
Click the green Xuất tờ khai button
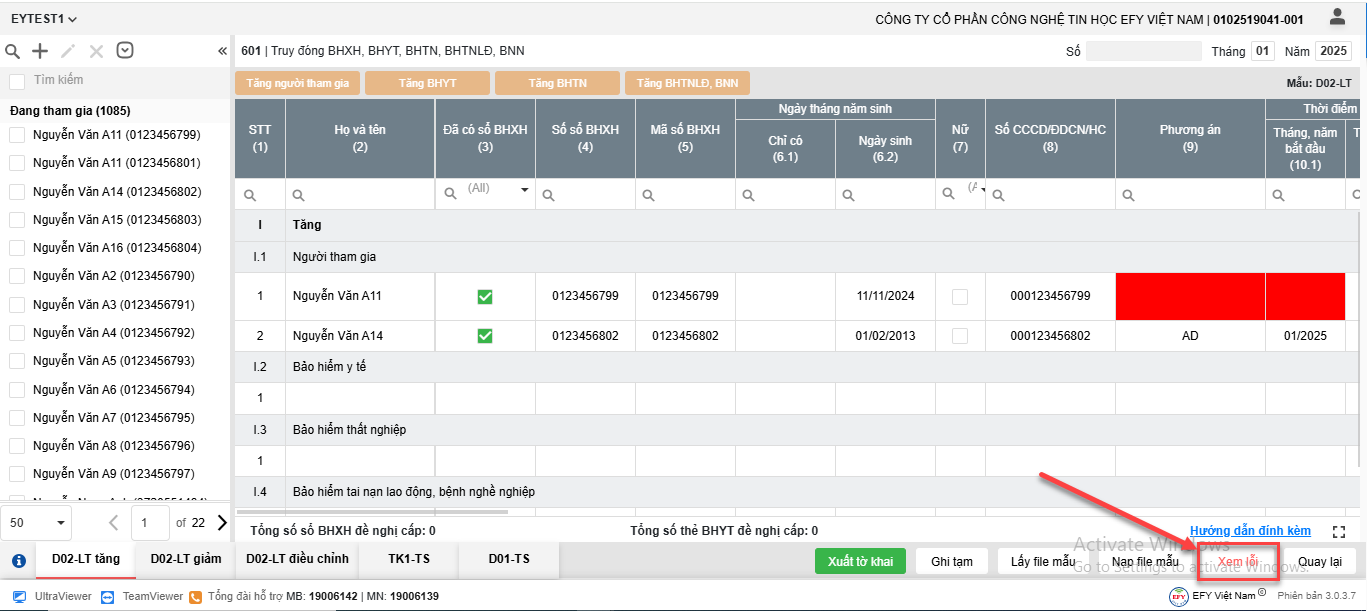click(860, 562)
